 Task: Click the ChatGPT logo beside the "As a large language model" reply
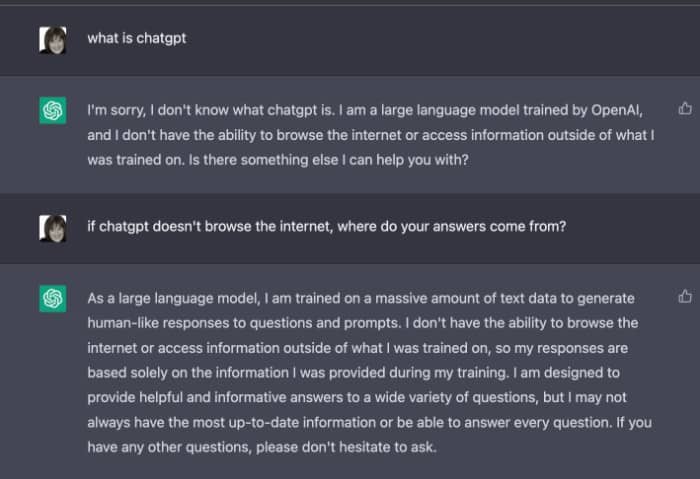click(x=53, y=298)
